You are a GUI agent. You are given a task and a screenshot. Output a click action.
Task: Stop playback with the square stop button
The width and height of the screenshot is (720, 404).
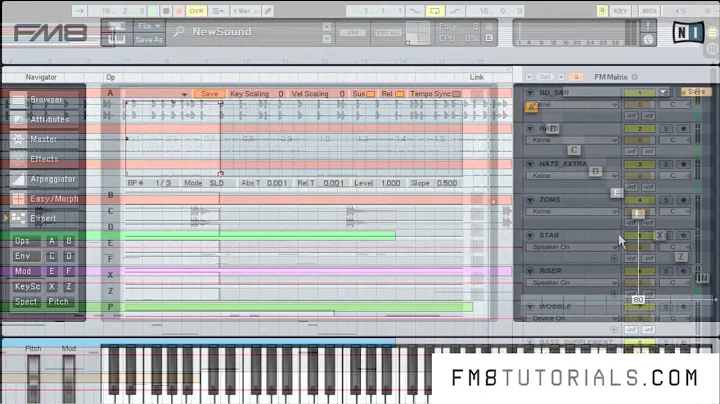[166, 11]
